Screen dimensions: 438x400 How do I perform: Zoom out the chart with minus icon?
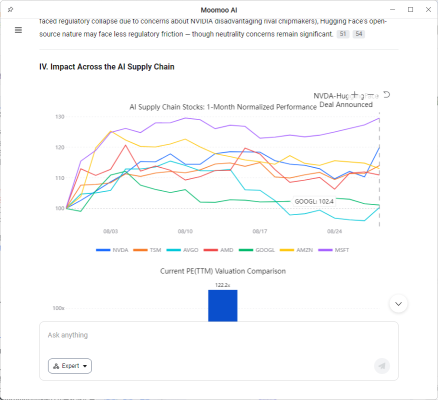click(x=370, y=95)
